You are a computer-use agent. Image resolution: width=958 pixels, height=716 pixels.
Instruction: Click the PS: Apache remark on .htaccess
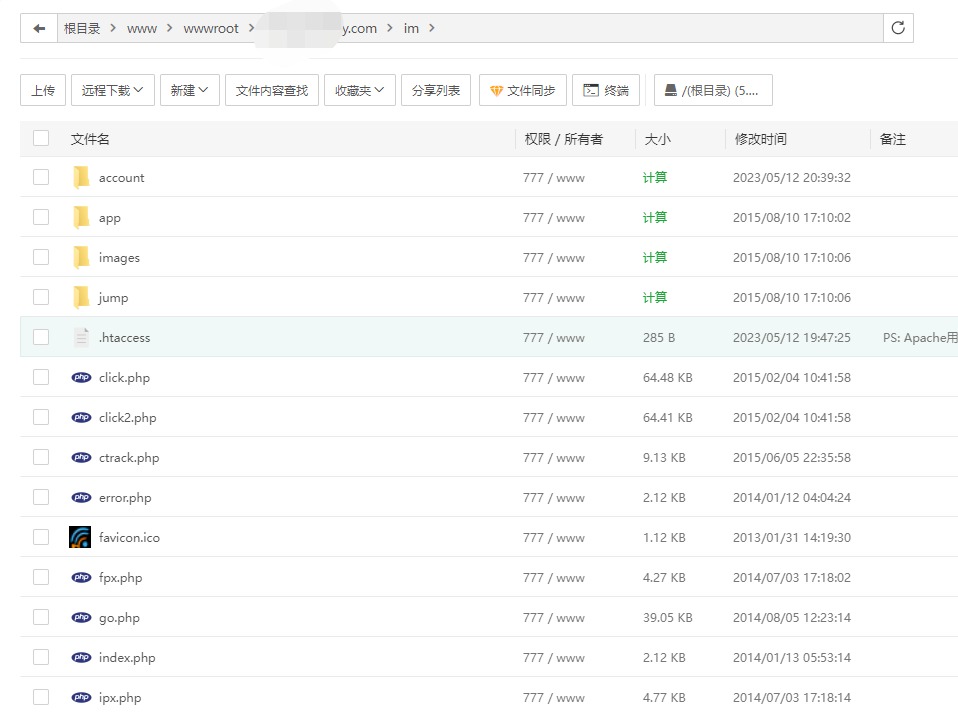tap(920, 337)
